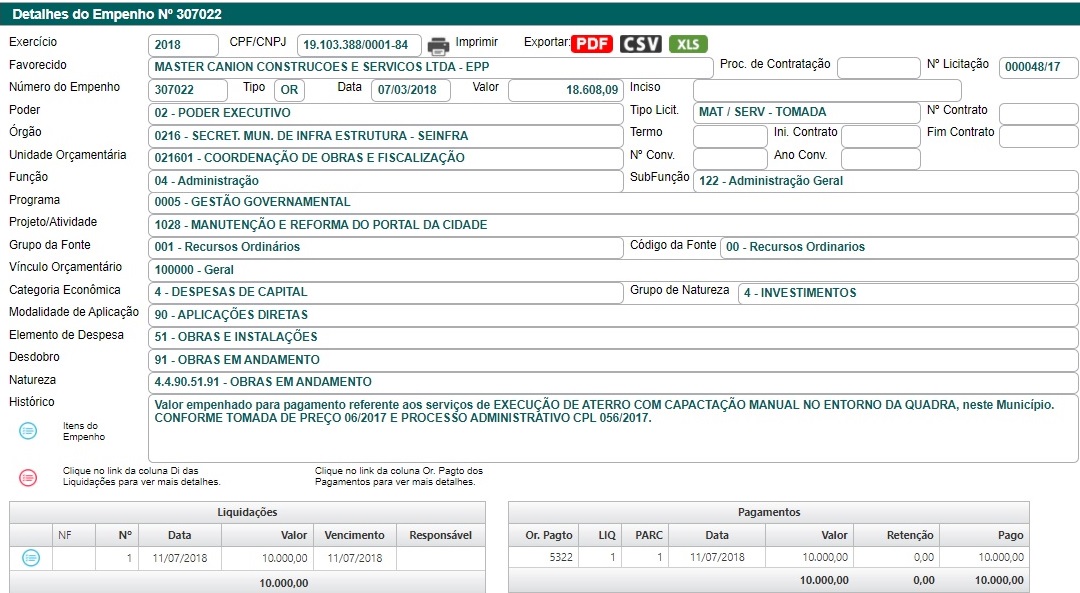Click Órgão field SECRET. MUN. DE INFRA ESTRUTURA

386,136
